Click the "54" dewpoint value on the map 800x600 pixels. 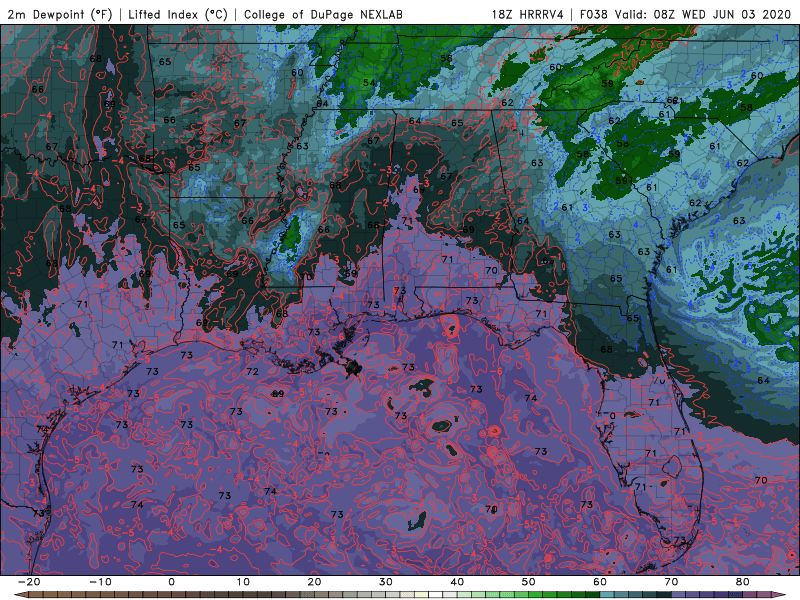369,83
